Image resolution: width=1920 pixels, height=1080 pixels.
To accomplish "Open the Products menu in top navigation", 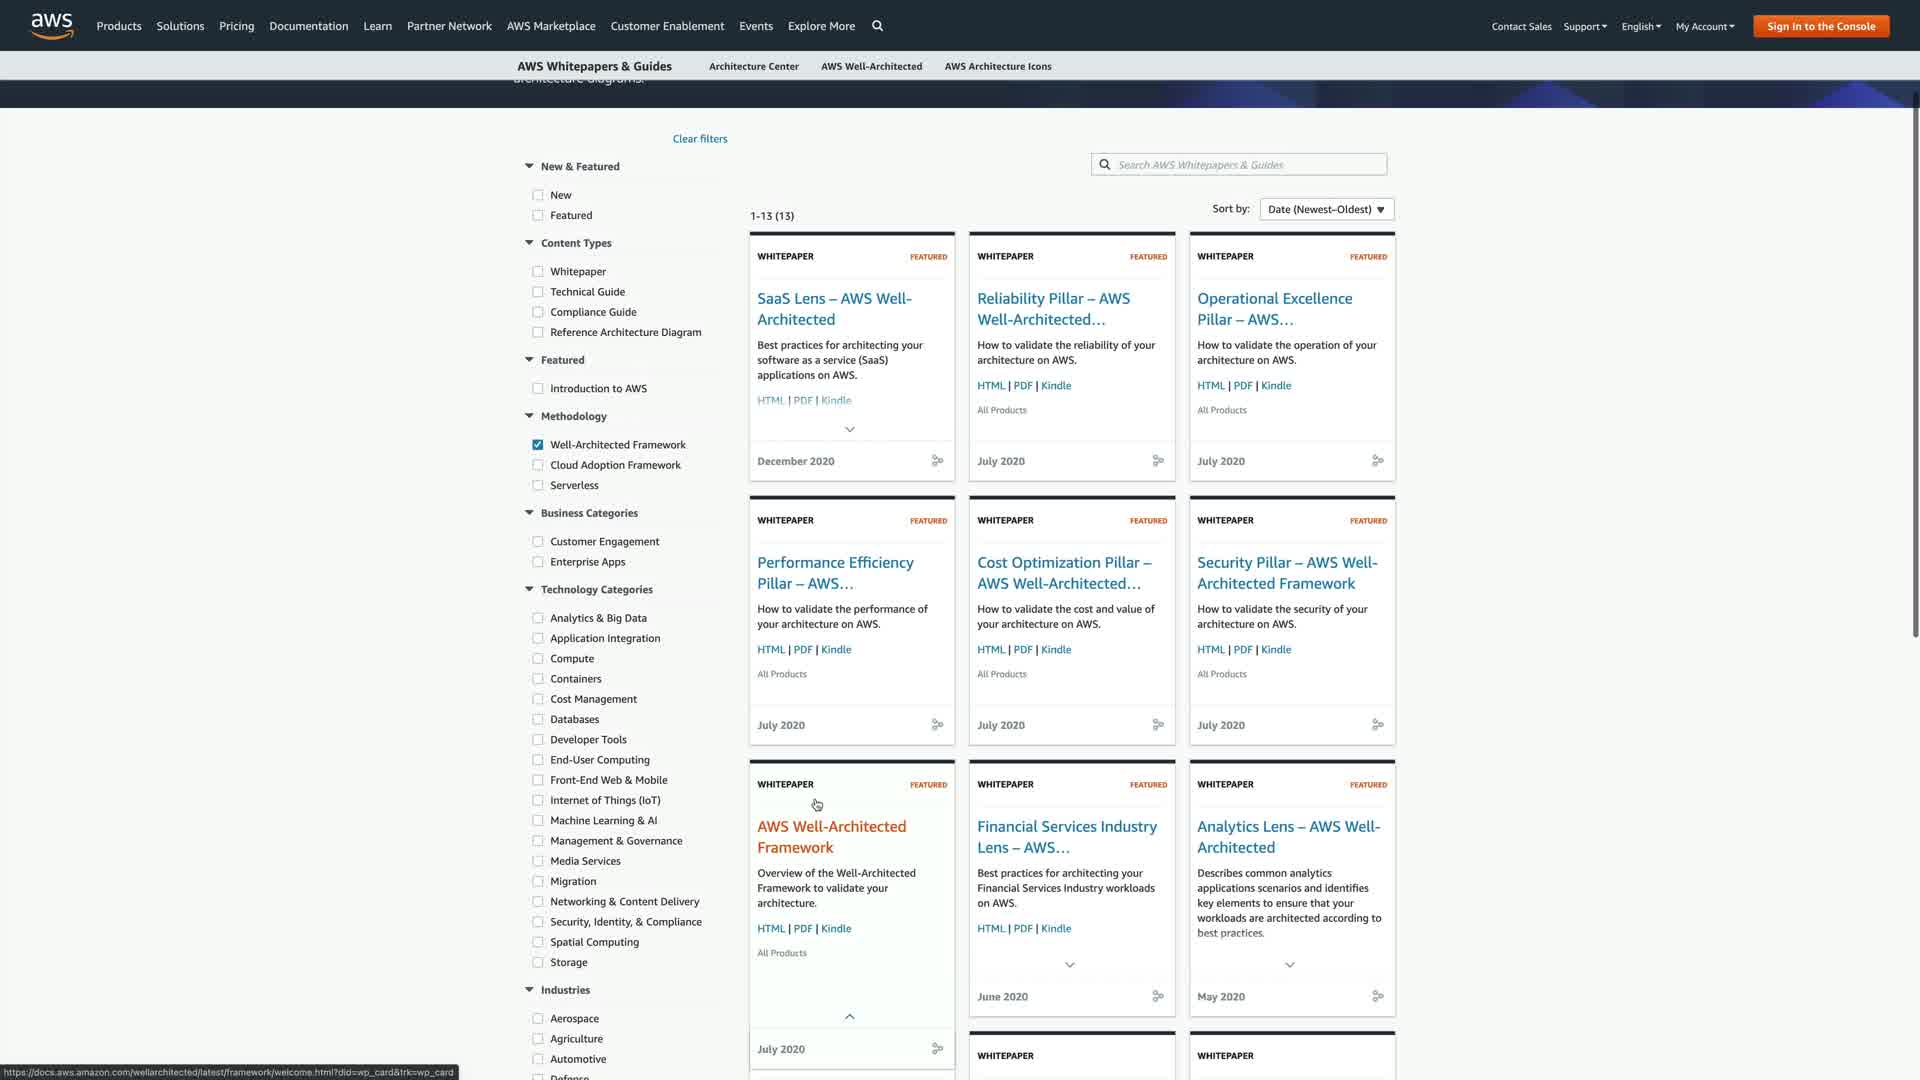I will (x=119, y=26).
